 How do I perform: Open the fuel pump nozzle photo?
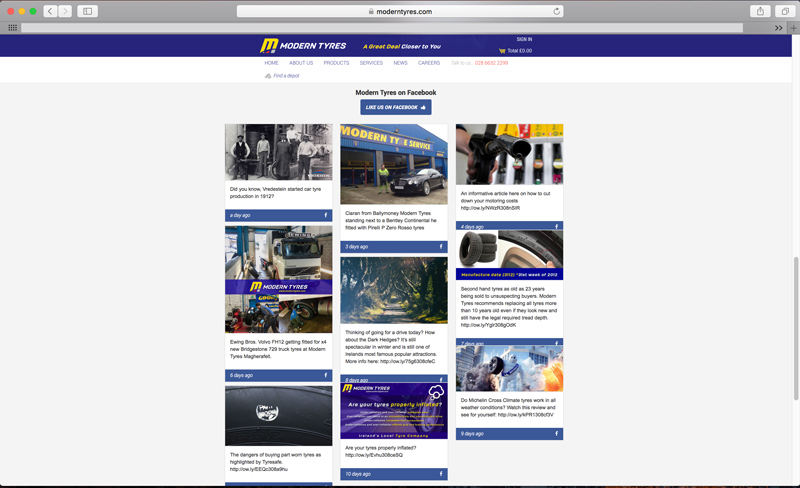pos(509,154)
